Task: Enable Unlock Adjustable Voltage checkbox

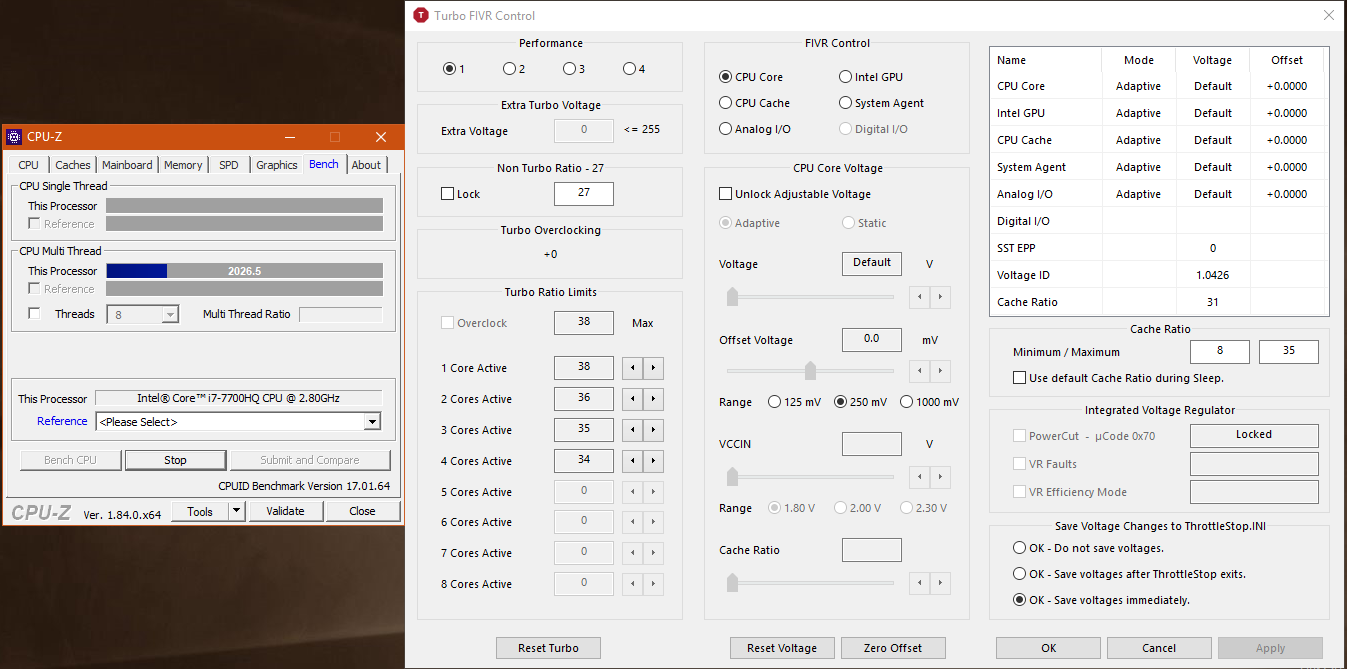Action: click(726, 194)
